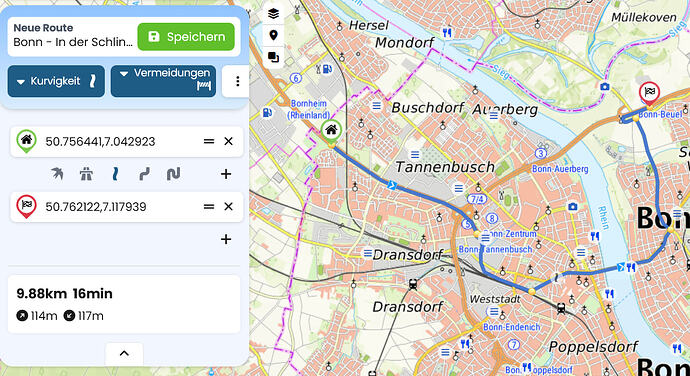Select the motorway routing mode icon

pyautogui.click(x=86, y=174)
